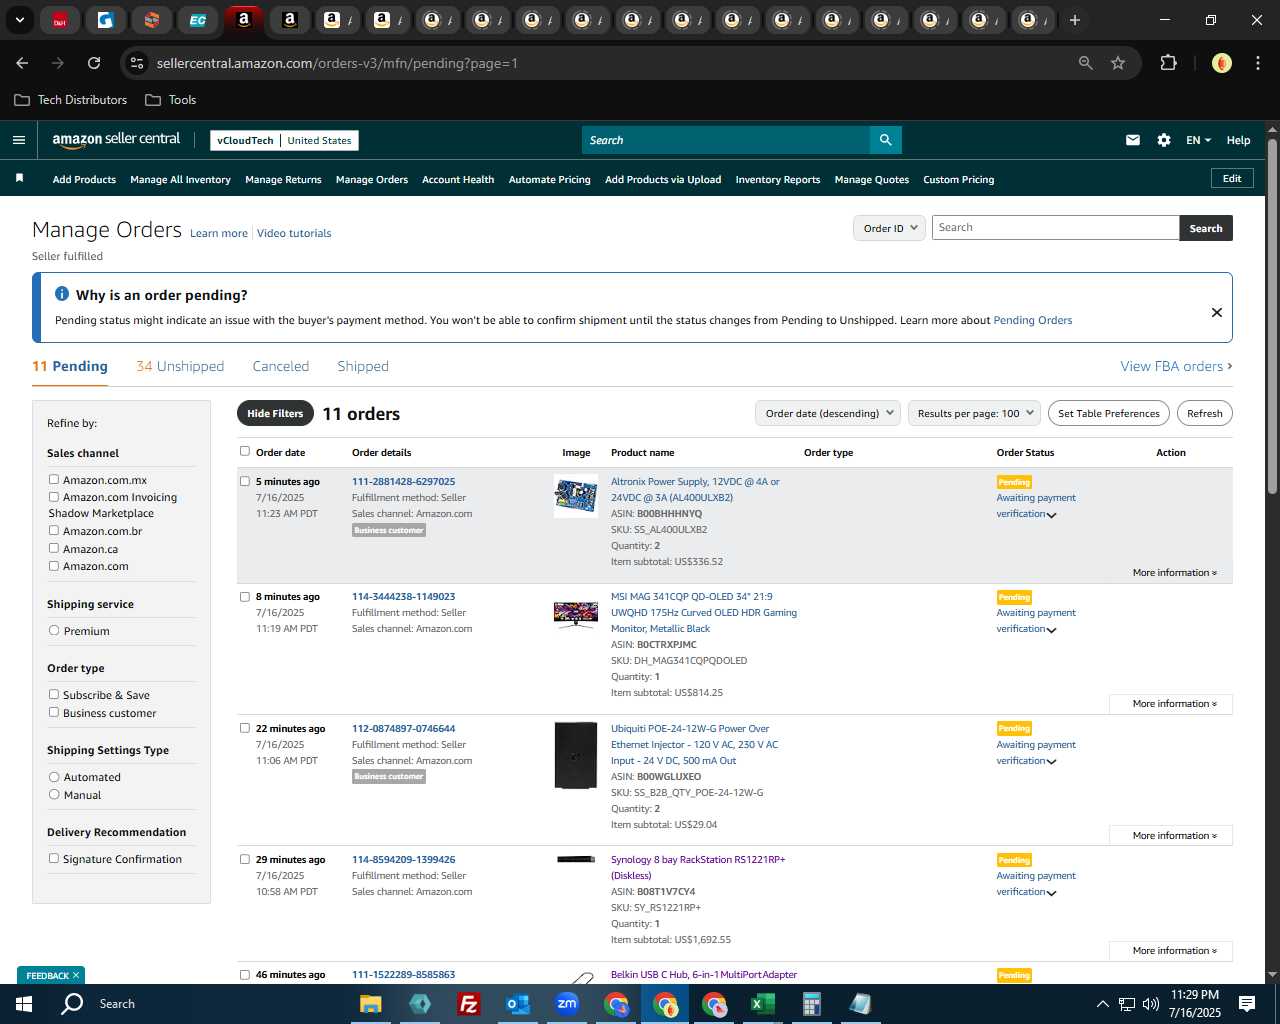
Task: Click the MSI monitor product thumbnail
Action: point(576,613)
